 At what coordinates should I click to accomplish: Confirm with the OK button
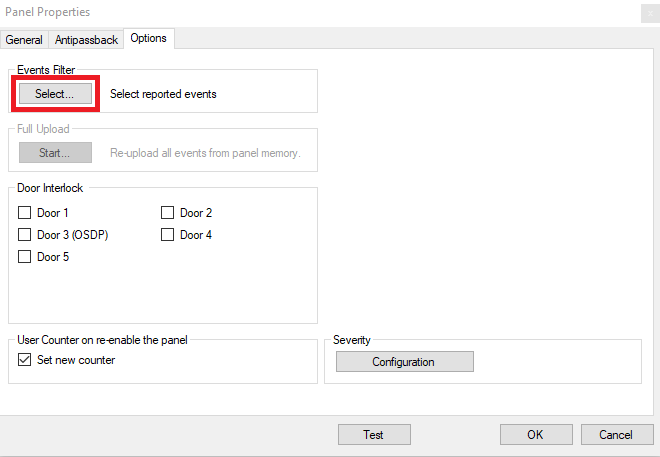[x=536, y=434]
